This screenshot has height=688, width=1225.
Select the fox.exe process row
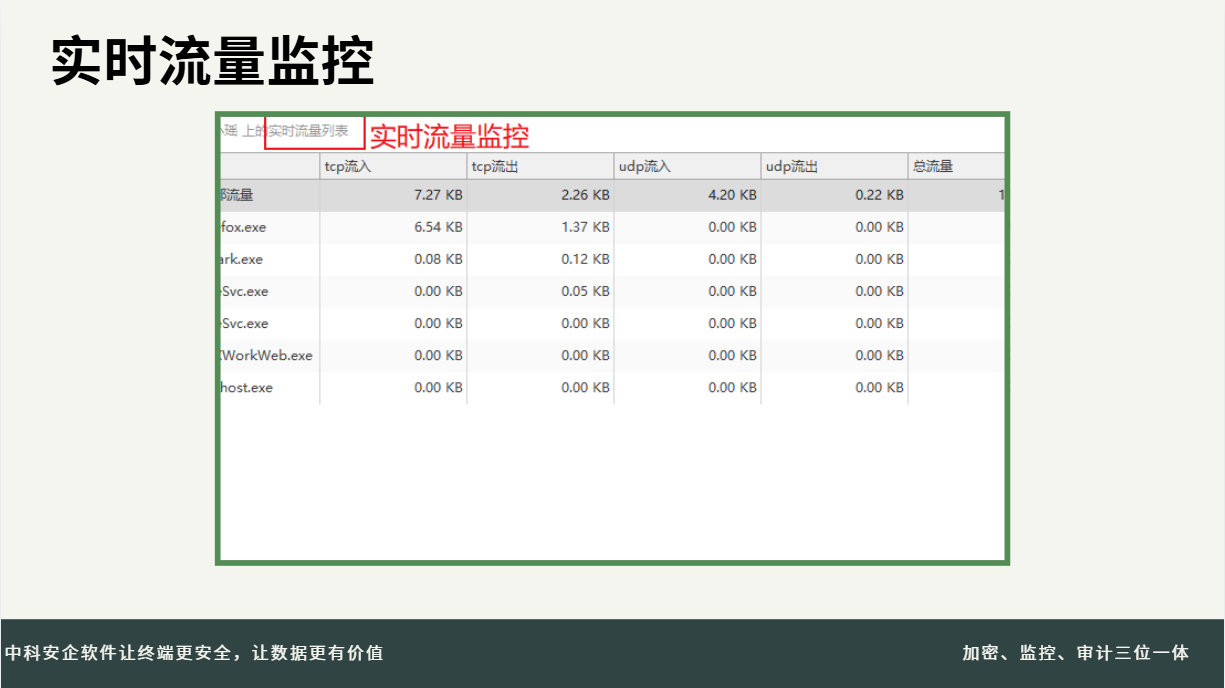click(244, 227)
